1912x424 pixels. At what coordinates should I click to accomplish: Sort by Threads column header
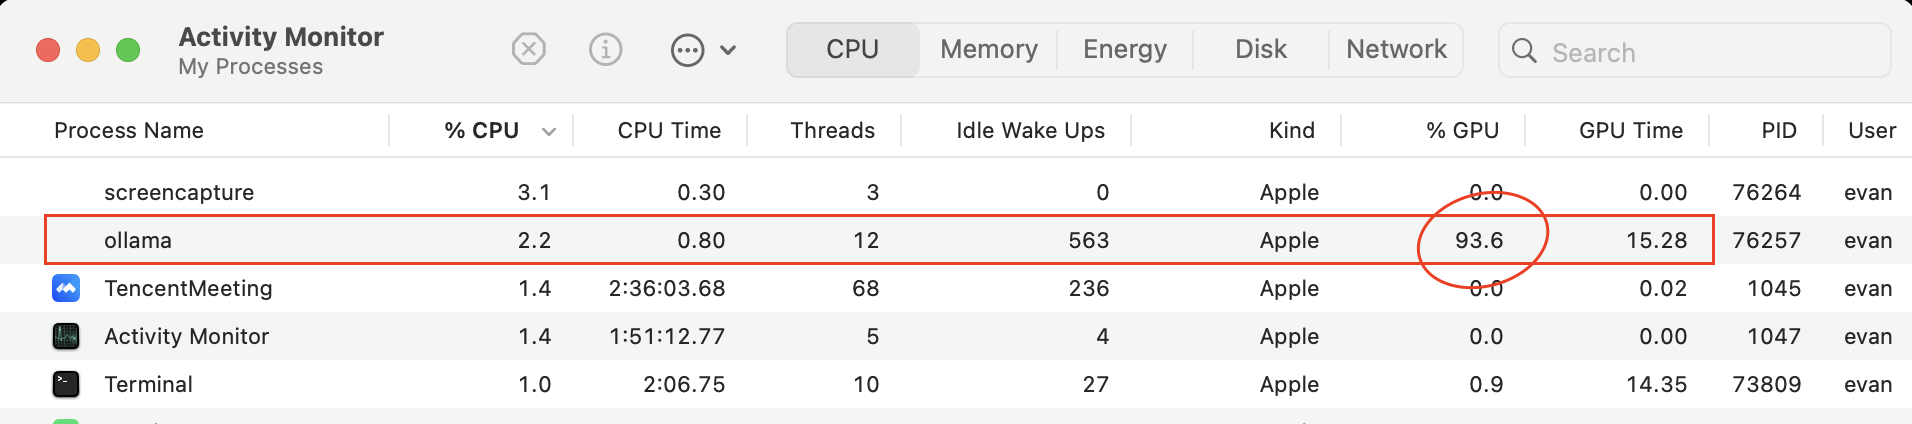[x=832, y=131]
